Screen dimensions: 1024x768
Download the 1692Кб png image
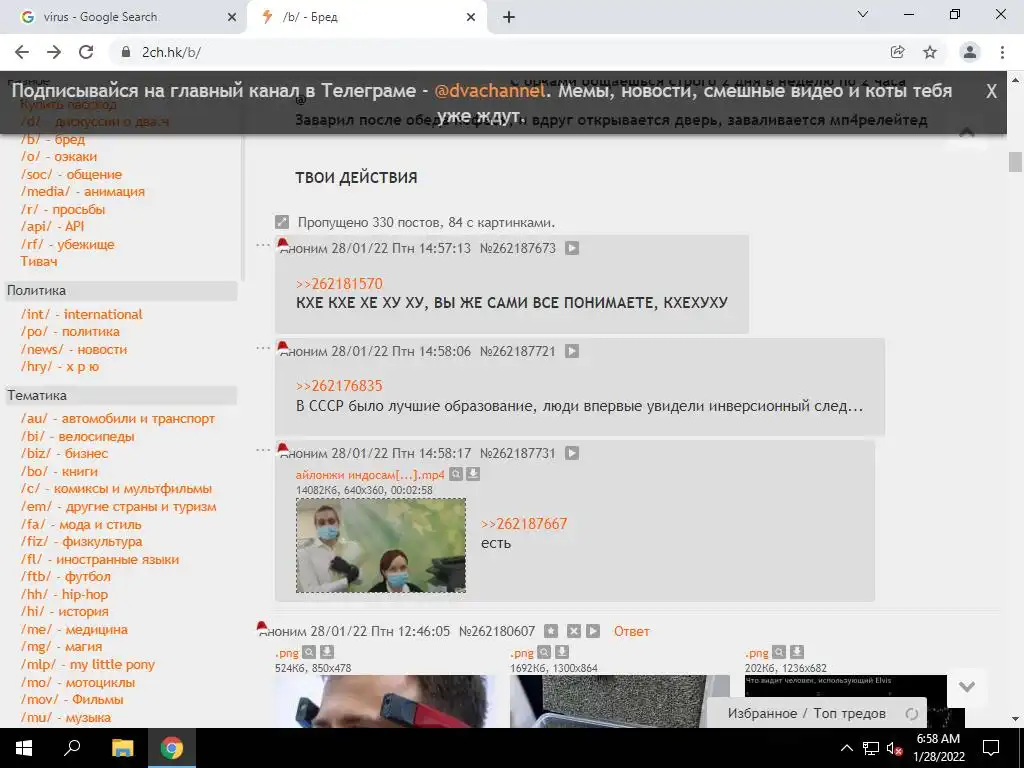[562, 652]
